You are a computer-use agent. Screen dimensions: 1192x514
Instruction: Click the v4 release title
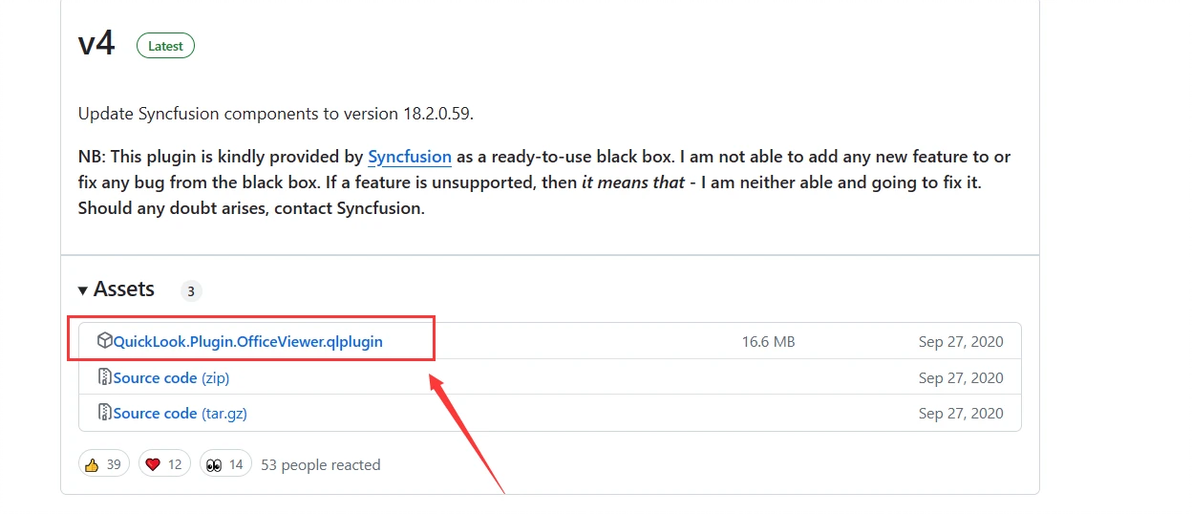pos(96,44)
